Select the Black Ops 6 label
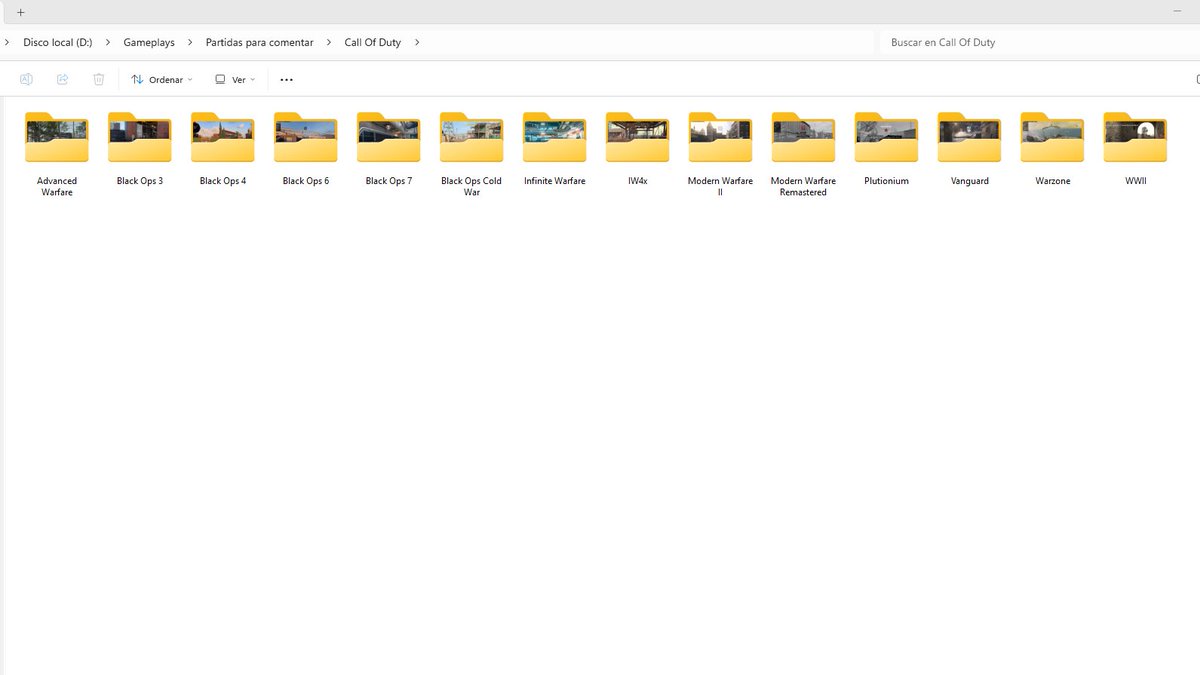1200x675 pixels. point(306,181)
